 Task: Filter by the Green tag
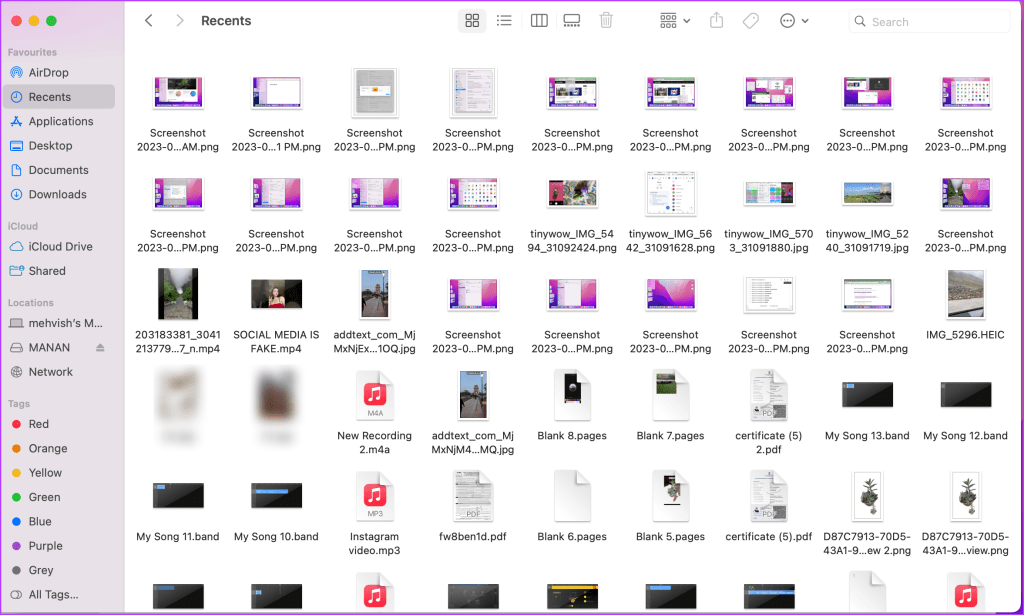pyautogui.click(x=59, y=497)
